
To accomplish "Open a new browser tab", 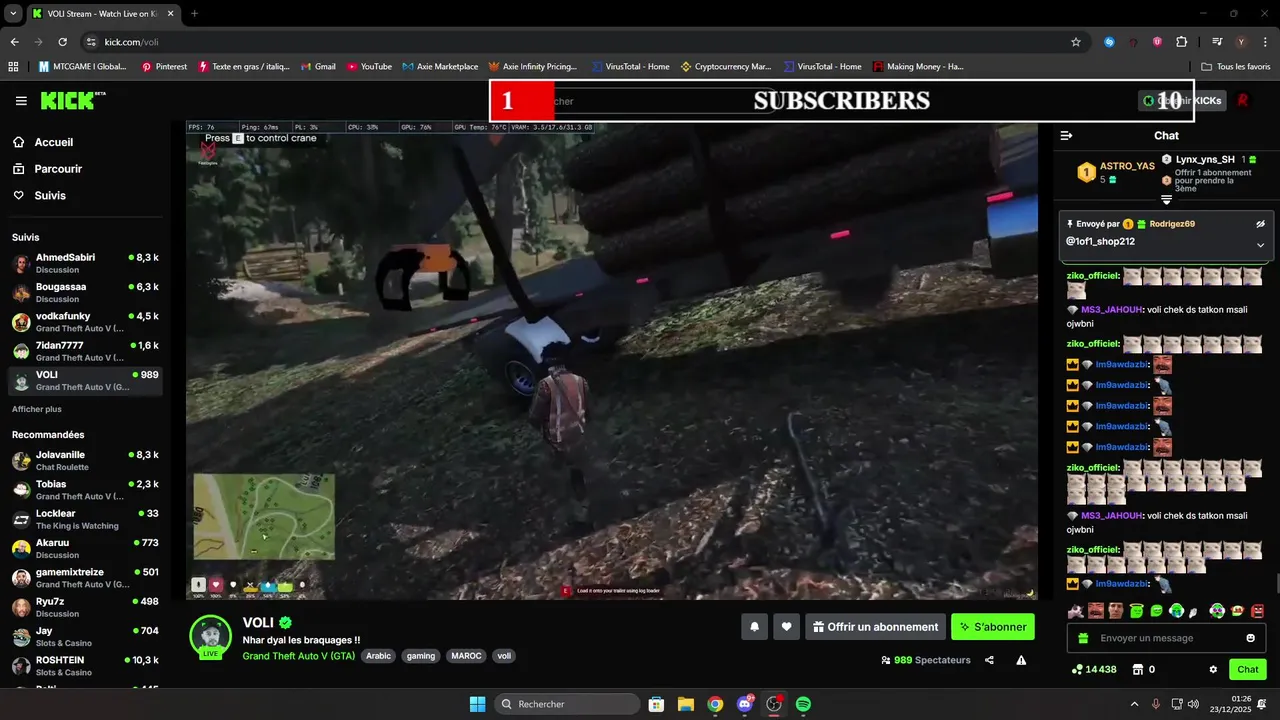I will tap(194, 13).
